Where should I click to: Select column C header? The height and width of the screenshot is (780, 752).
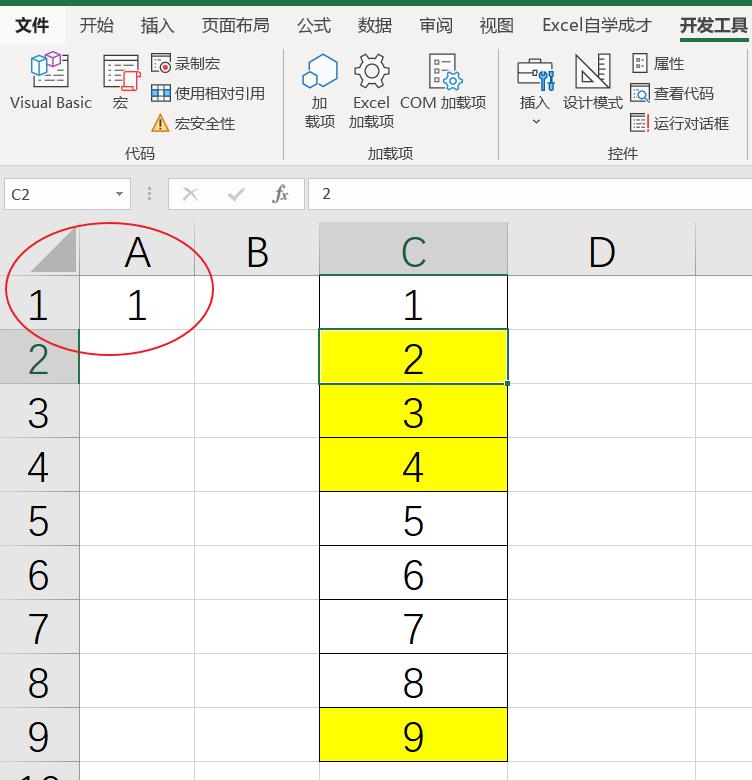pyautogui.click(x=413, y=249)
